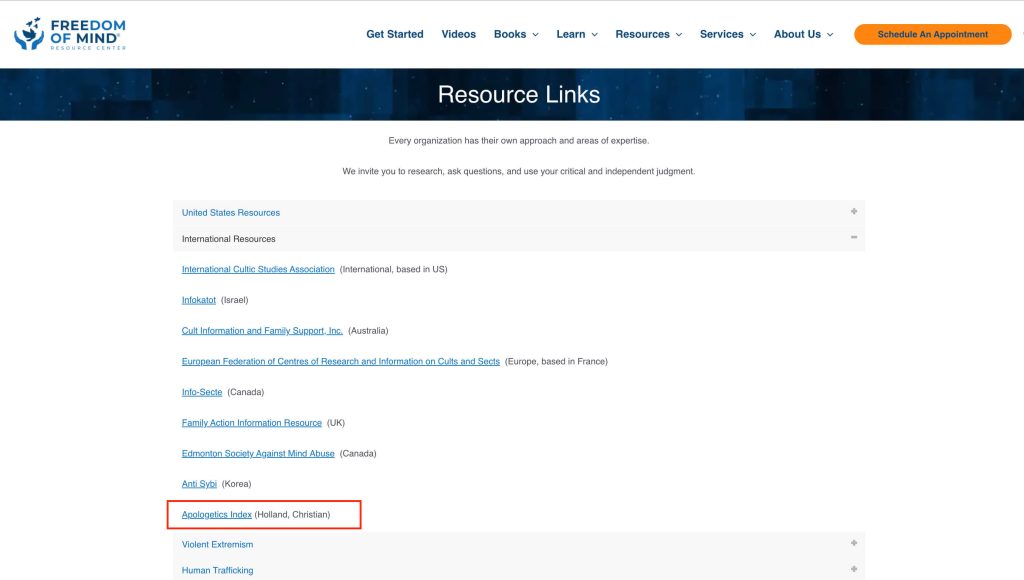This screenshot has height=580, width=1024.
Task: Open the Apologetics Index link
Action: pyautogui.click(x=216, y=515)
